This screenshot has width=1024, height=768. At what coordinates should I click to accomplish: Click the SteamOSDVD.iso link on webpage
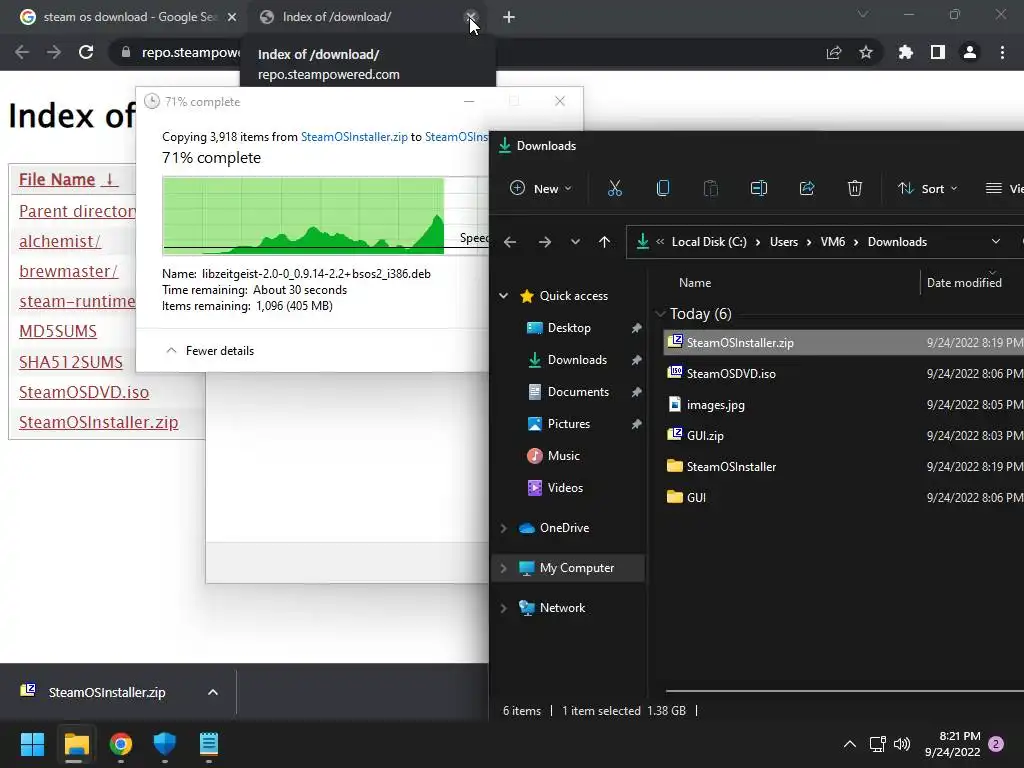[x=84, y=392]
